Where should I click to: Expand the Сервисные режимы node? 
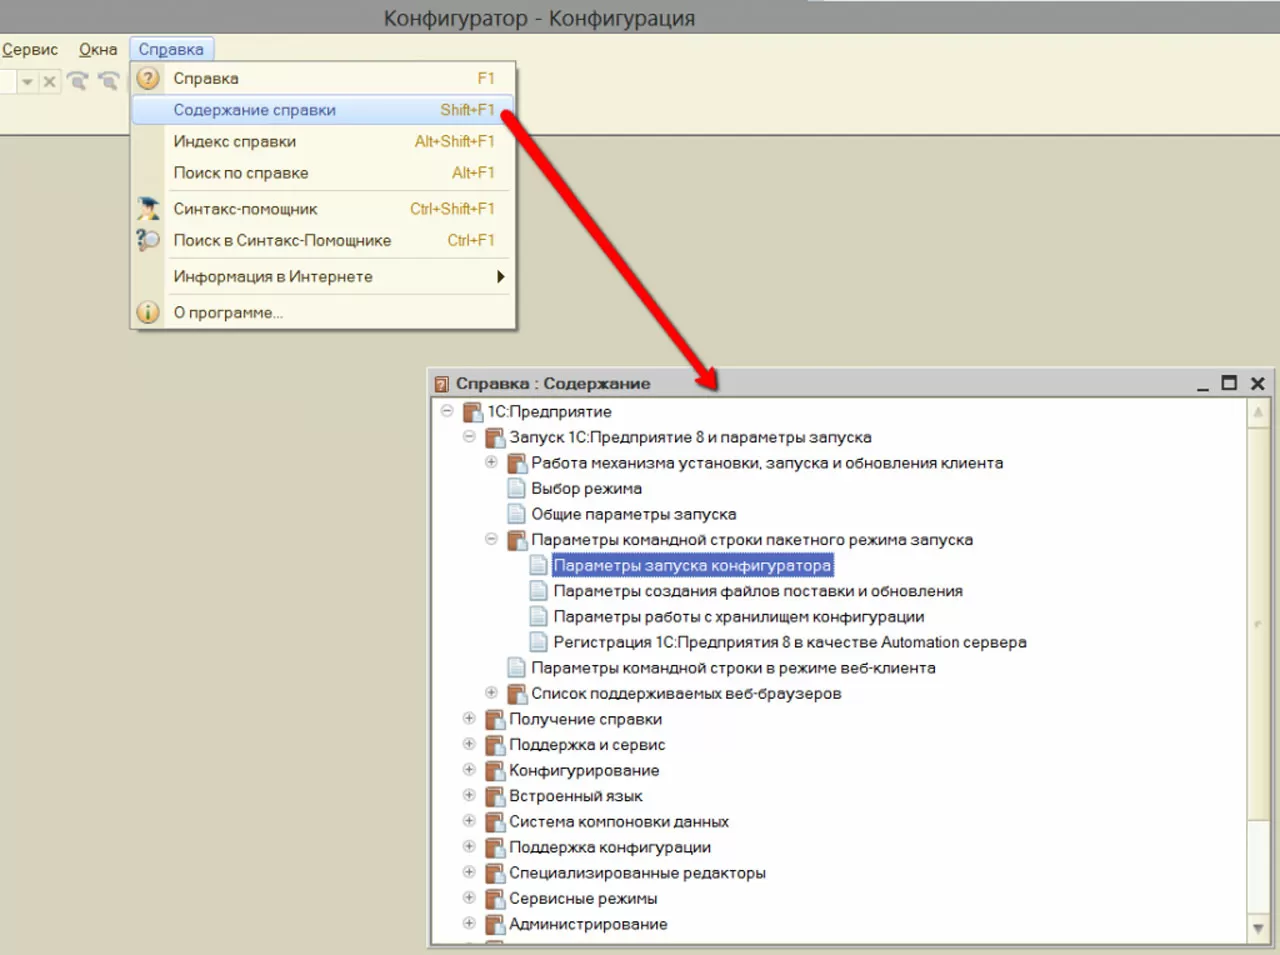pyautogui.click(x=469, y=898)
